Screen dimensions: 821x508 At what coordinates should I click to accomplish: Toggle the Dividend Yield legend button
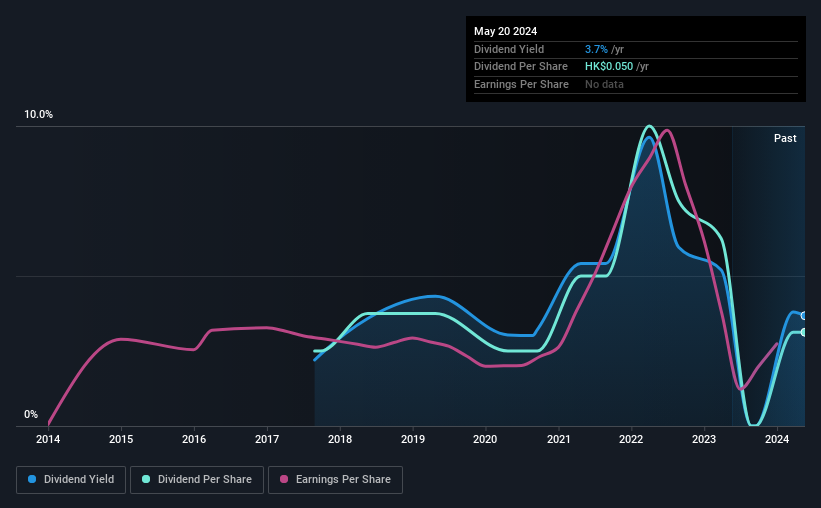click(x=71, y=480)
